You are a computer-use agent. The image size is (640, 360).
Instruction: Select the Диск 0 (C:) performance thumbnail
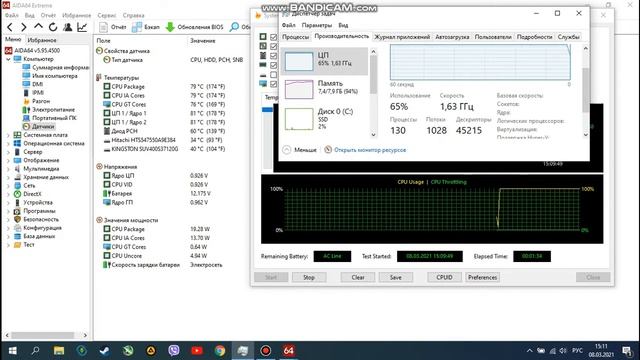pos(324,118)
